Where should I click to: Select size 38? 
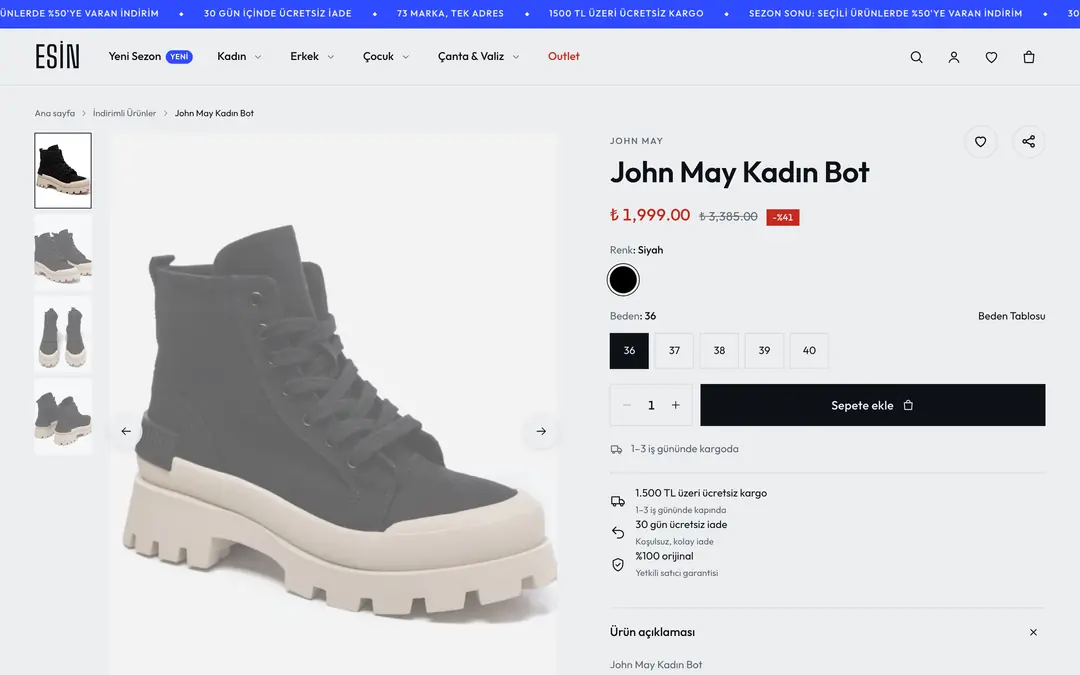(719, 351)
